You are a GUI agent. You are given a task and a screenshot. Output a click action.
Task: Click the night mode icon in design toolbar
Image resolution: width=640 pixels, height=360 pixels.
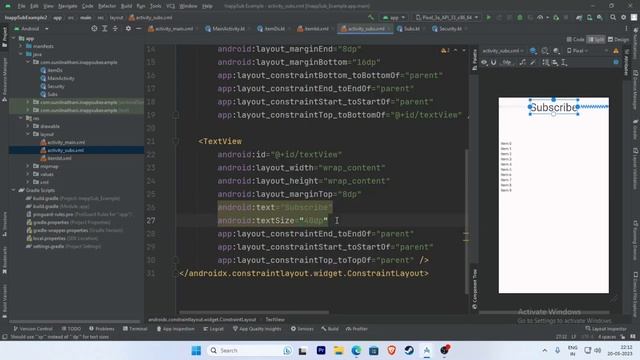tap(556, 51)
